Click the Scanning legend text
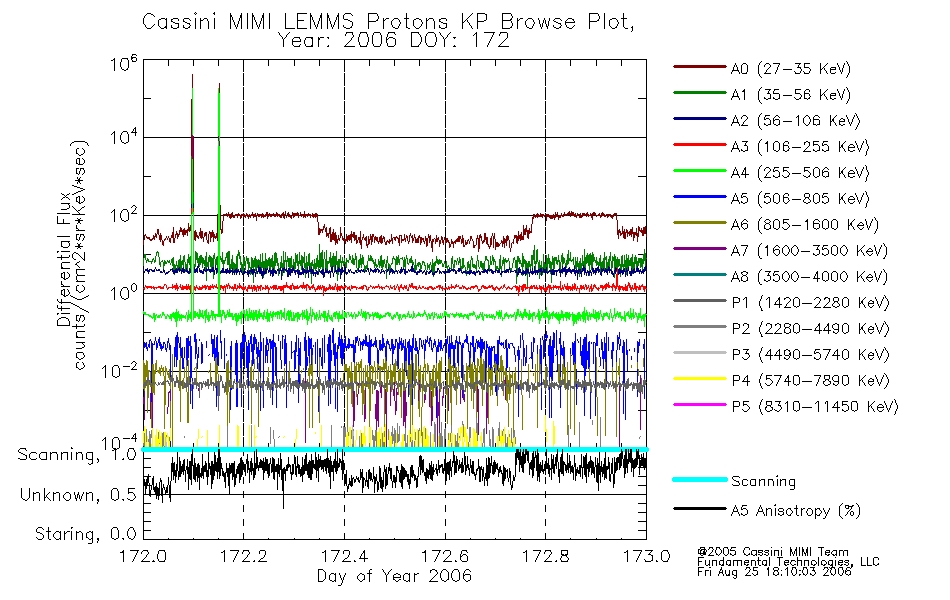 click(763, 482)
